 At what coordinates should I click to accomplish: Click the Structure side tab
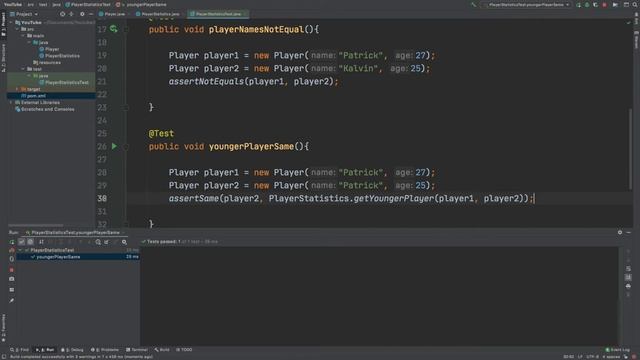pyautogui.click(x=3, y=58)
